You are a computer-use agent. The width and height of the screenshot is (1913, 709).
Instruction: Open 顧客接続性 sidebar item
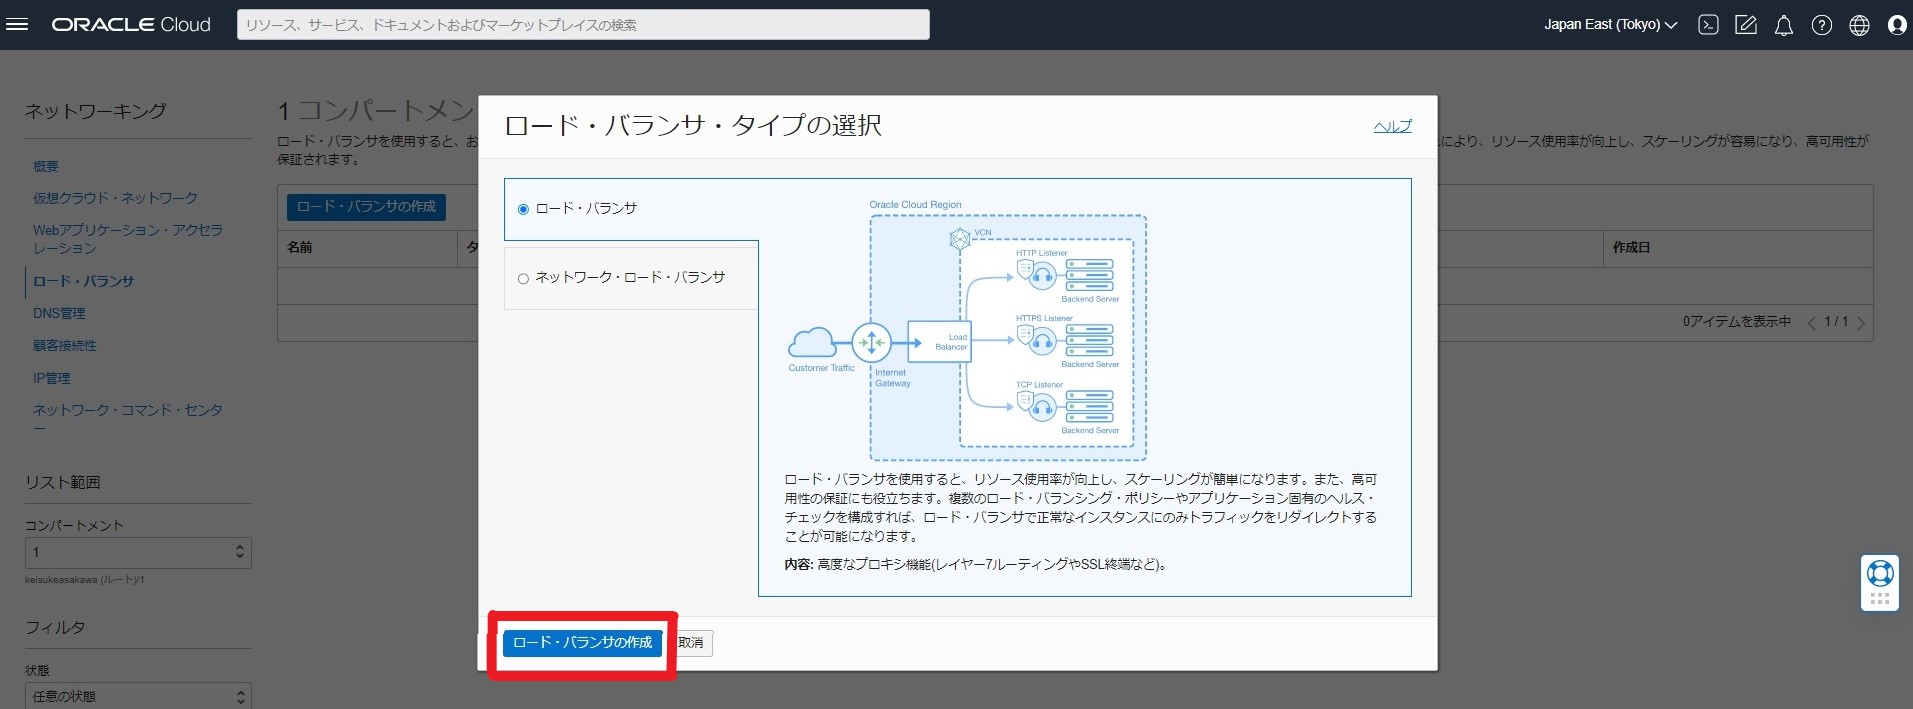pos(65,345)
